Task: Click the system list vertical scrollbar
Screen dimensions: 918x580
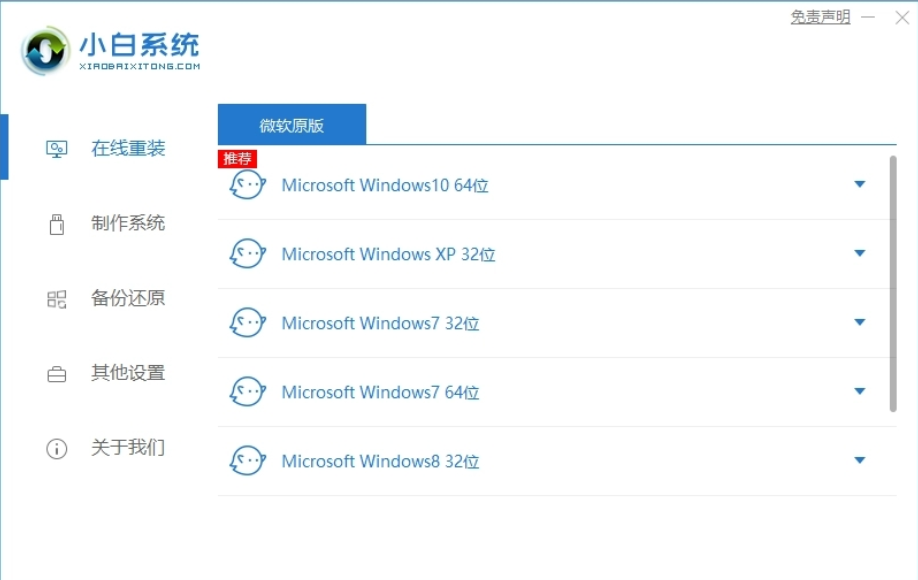Action: (893, 284)
